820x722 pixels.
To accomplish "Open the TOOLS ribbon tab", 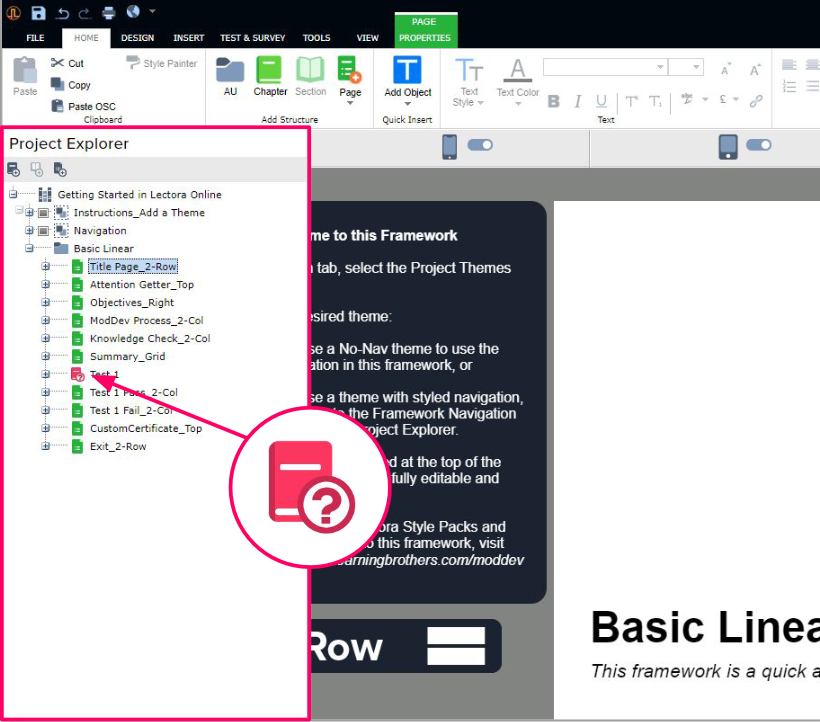I will click(x=316, y=38).
